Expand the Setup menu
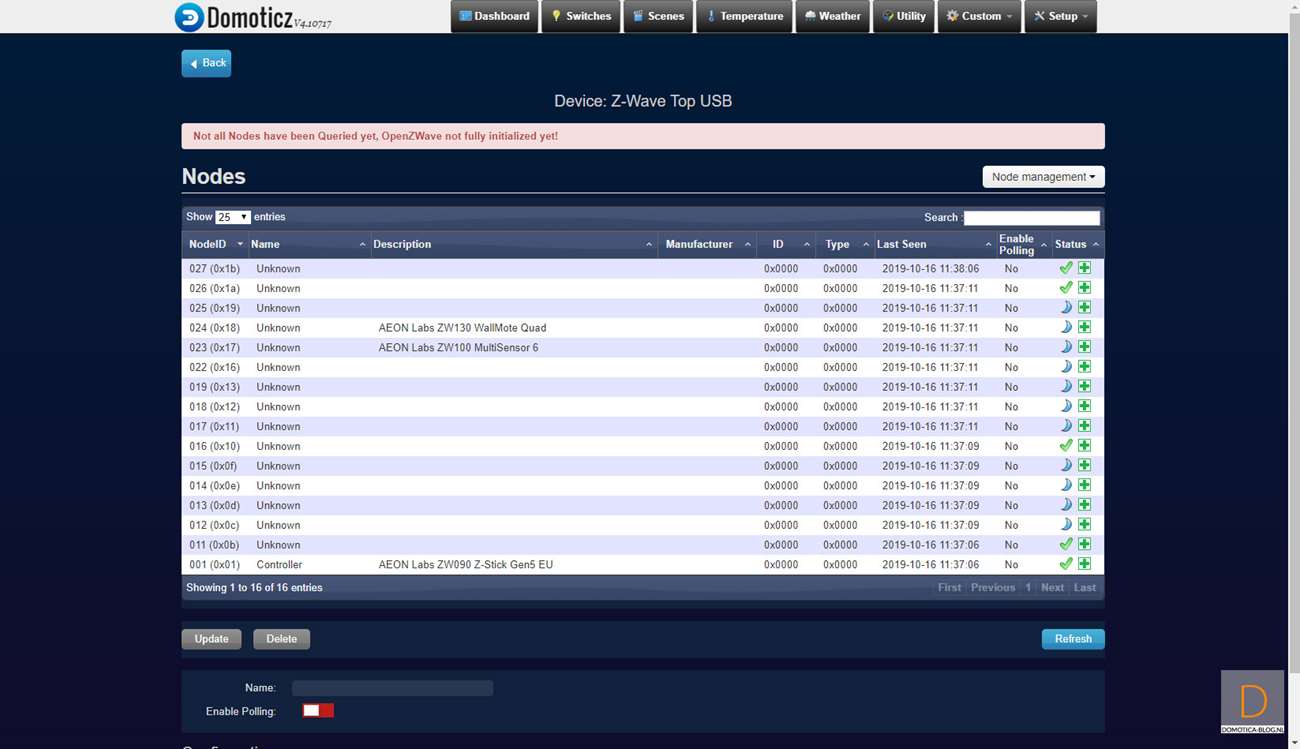Viewport: 1300px width, 749px height. coord(1063,16)
